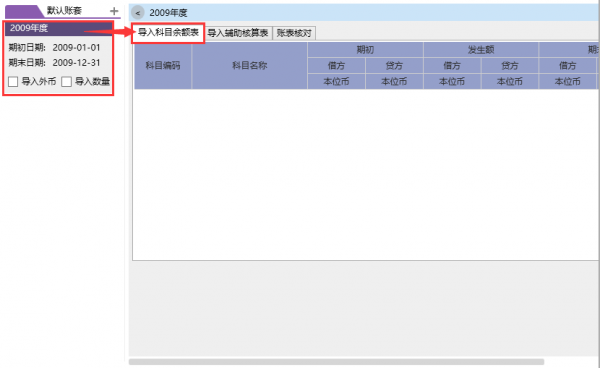This screenshot has height=368, width=600.
Task: Click the horizontal scrollbar at the bottom
Action: click(336, 362)
